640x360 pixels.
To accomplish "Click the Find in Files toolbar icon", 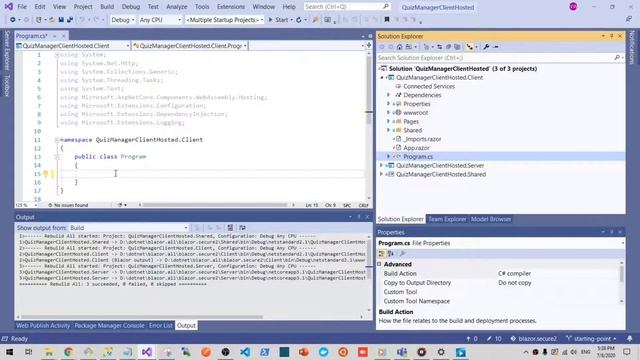I will point(316,20).
